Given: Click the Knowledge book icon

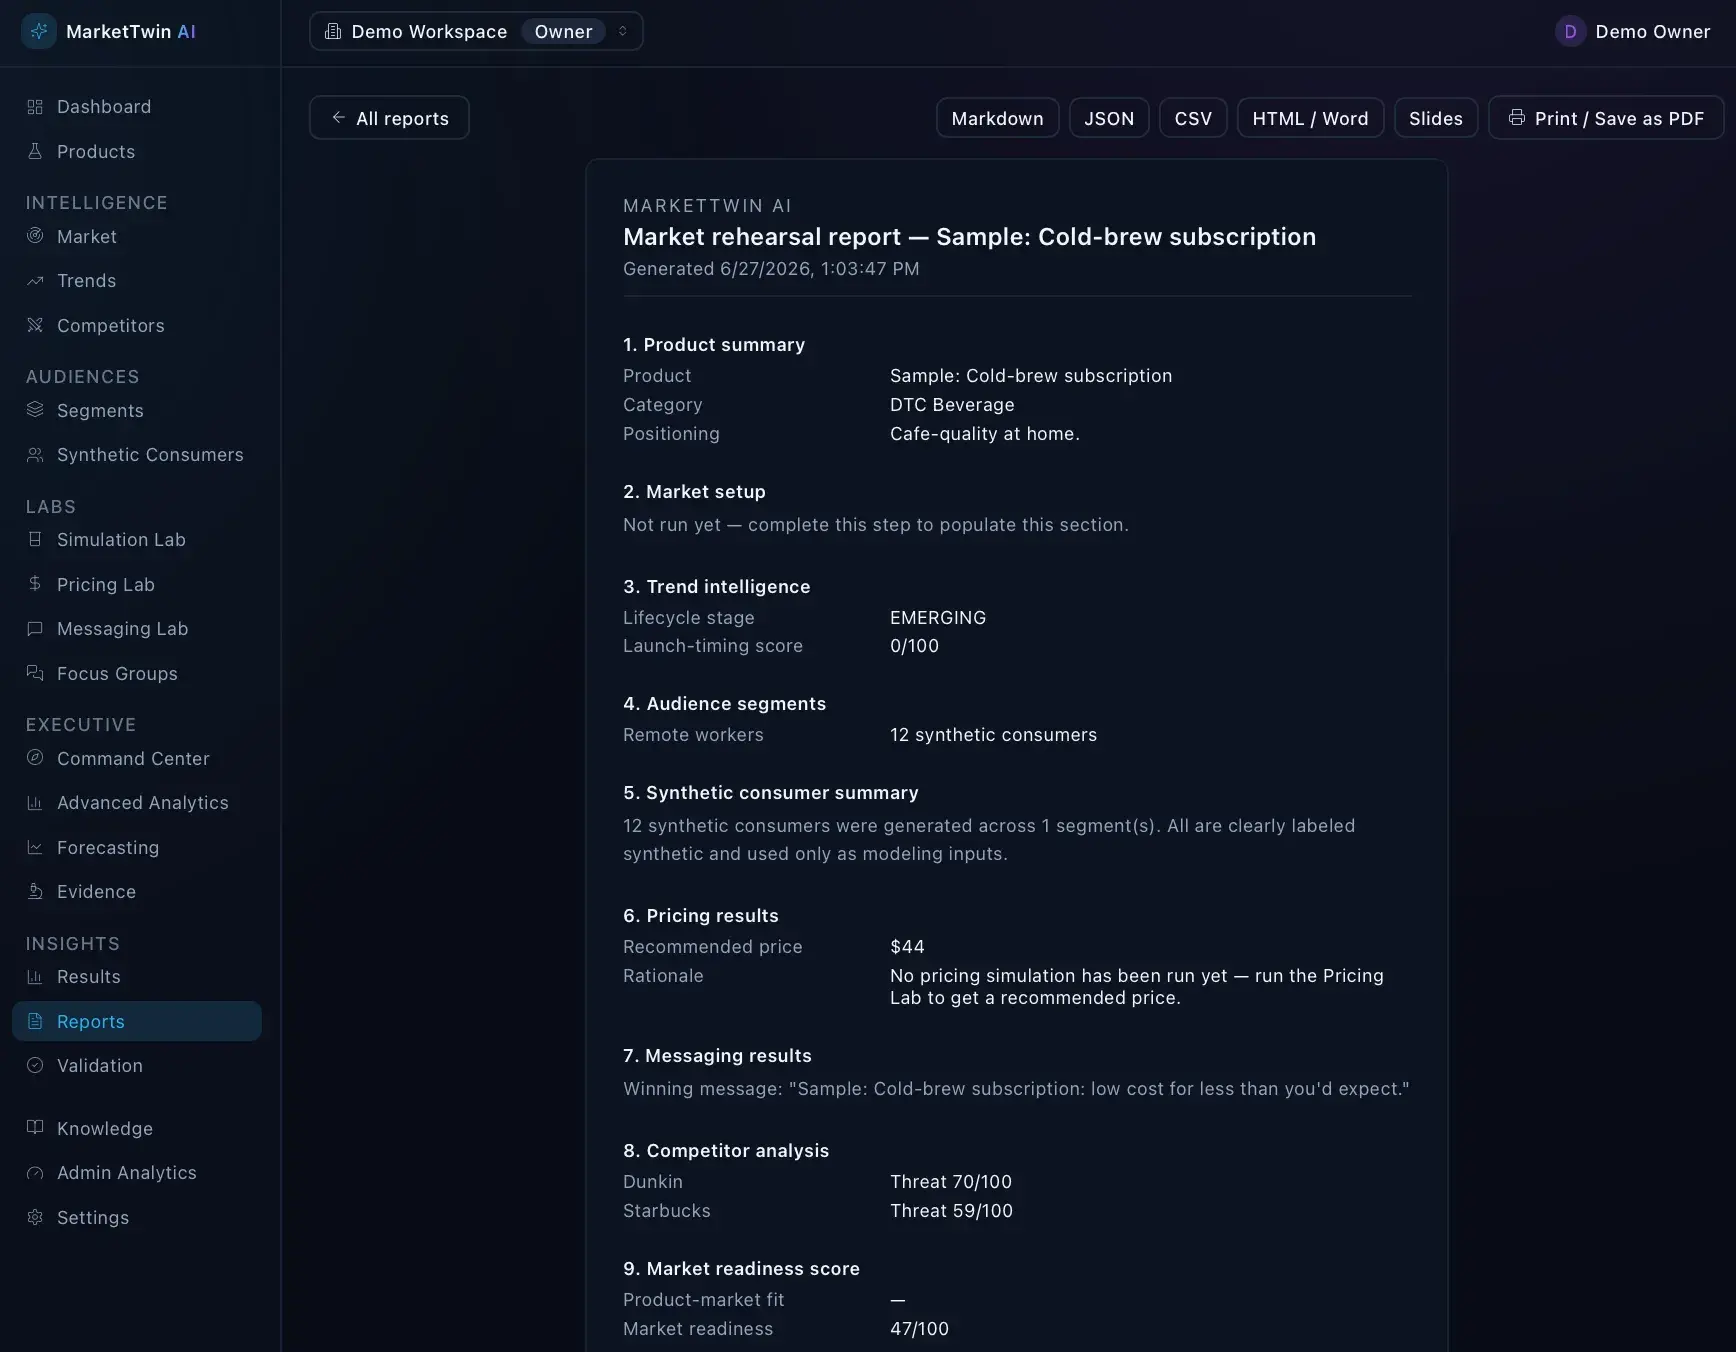Looking at the screenshot, I should pyautogui.click(x=35, y=1128).
